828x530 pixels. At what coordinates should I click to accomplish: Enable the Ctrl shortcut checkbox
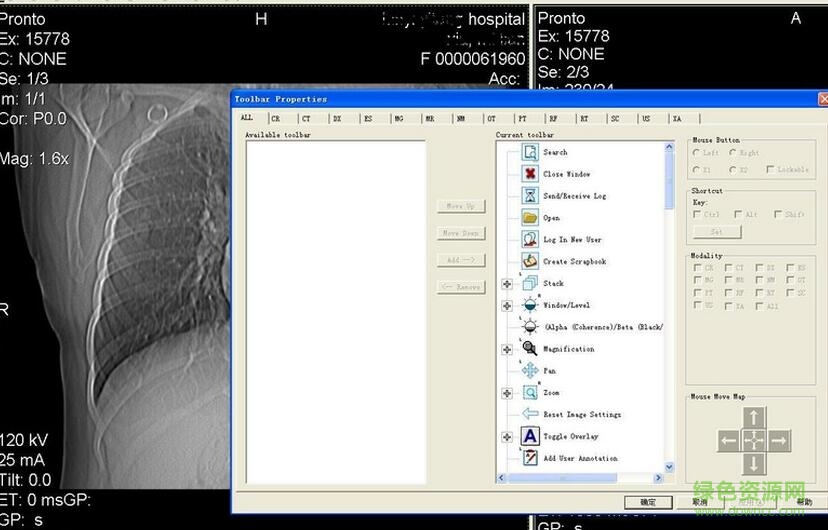697,214
